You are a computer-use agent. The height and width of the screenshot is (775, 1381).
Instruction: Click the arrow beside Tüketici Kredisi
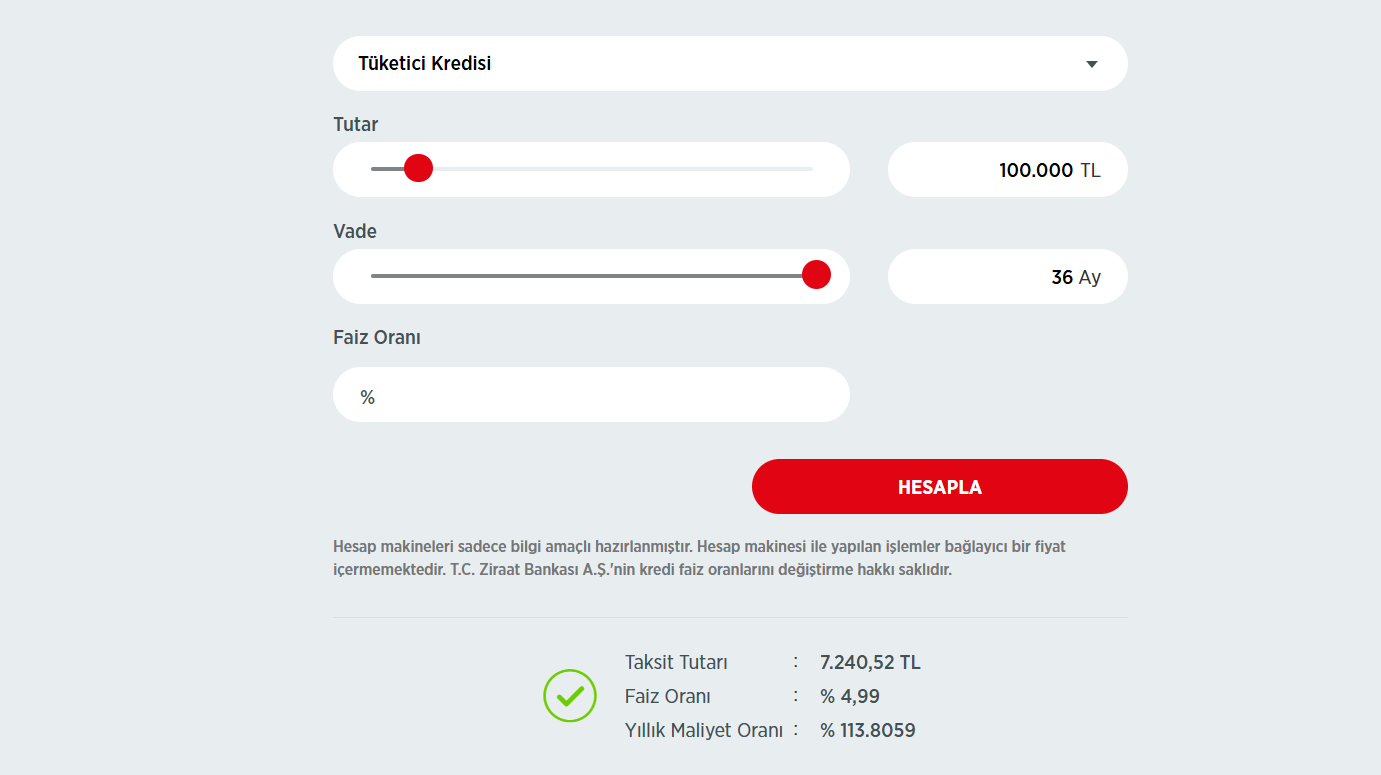tap(1091, 64)
